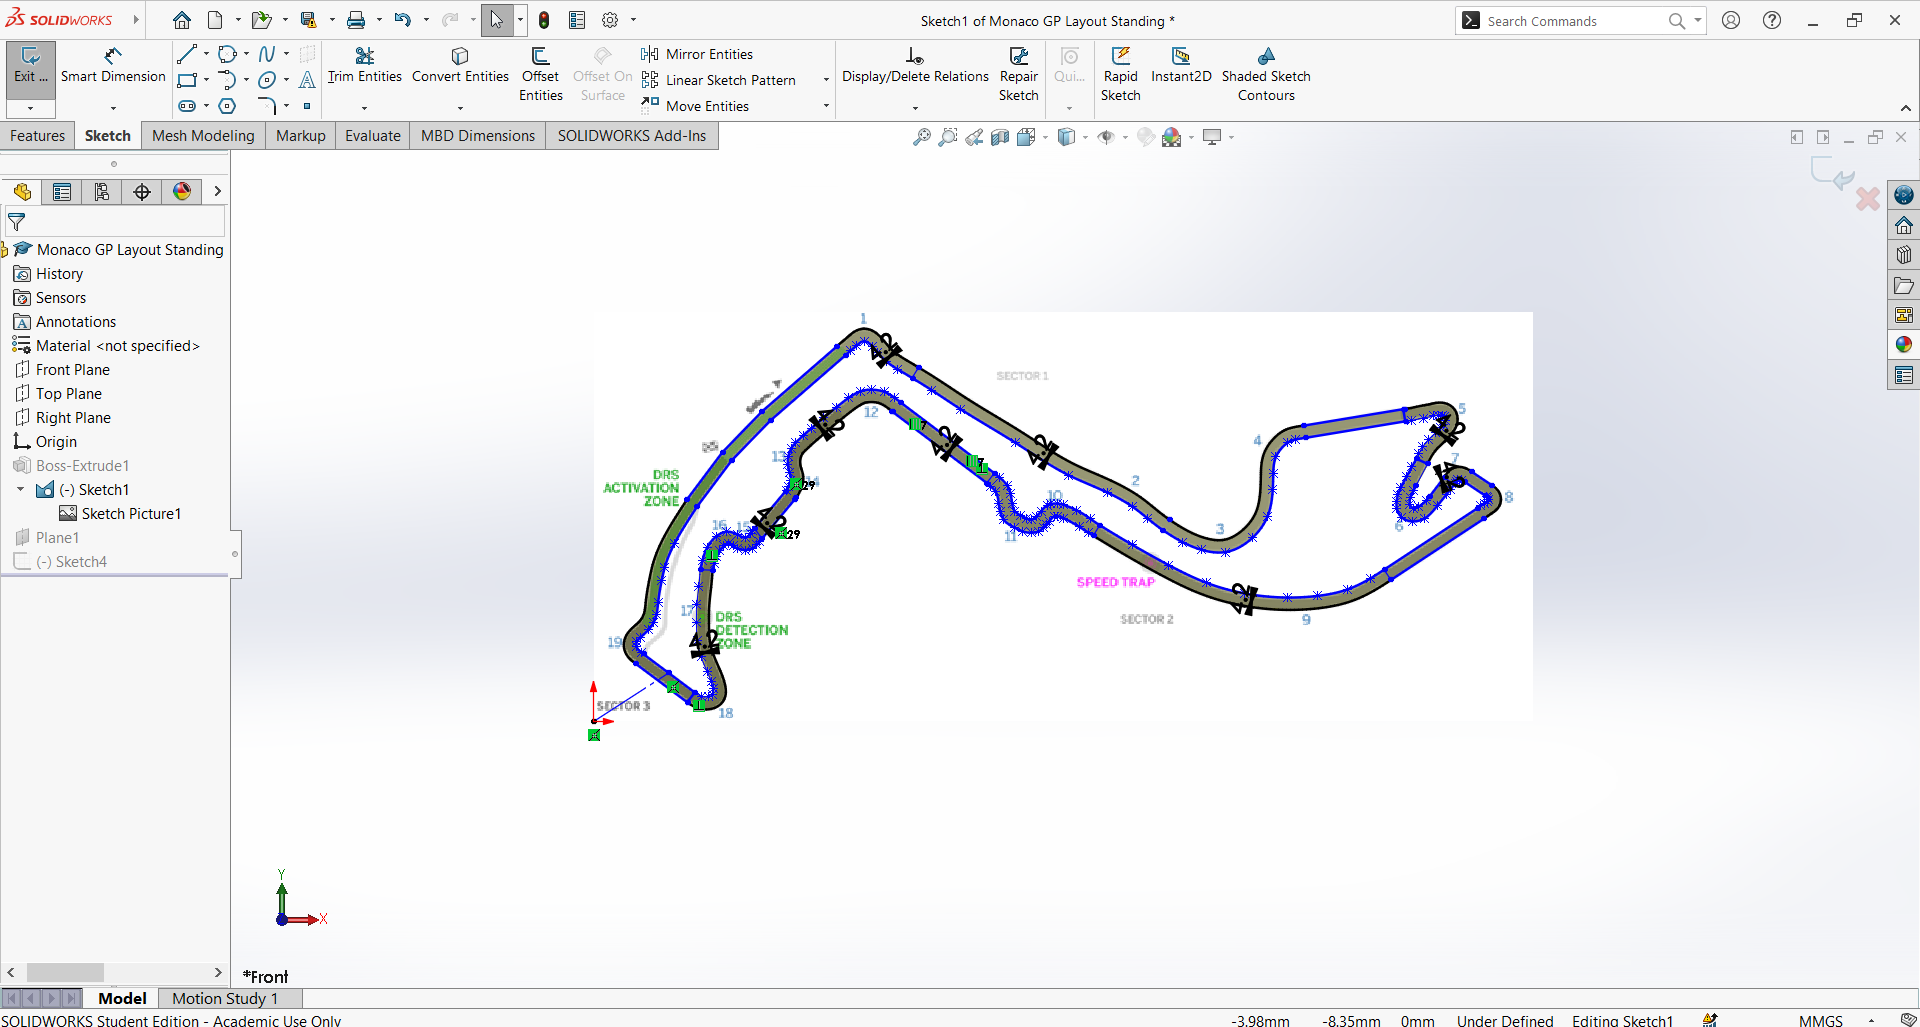Screen dimensions: 1920x1027
Task: Open Display/Delete Relations dropdown arrow
Action: [915, 107]
